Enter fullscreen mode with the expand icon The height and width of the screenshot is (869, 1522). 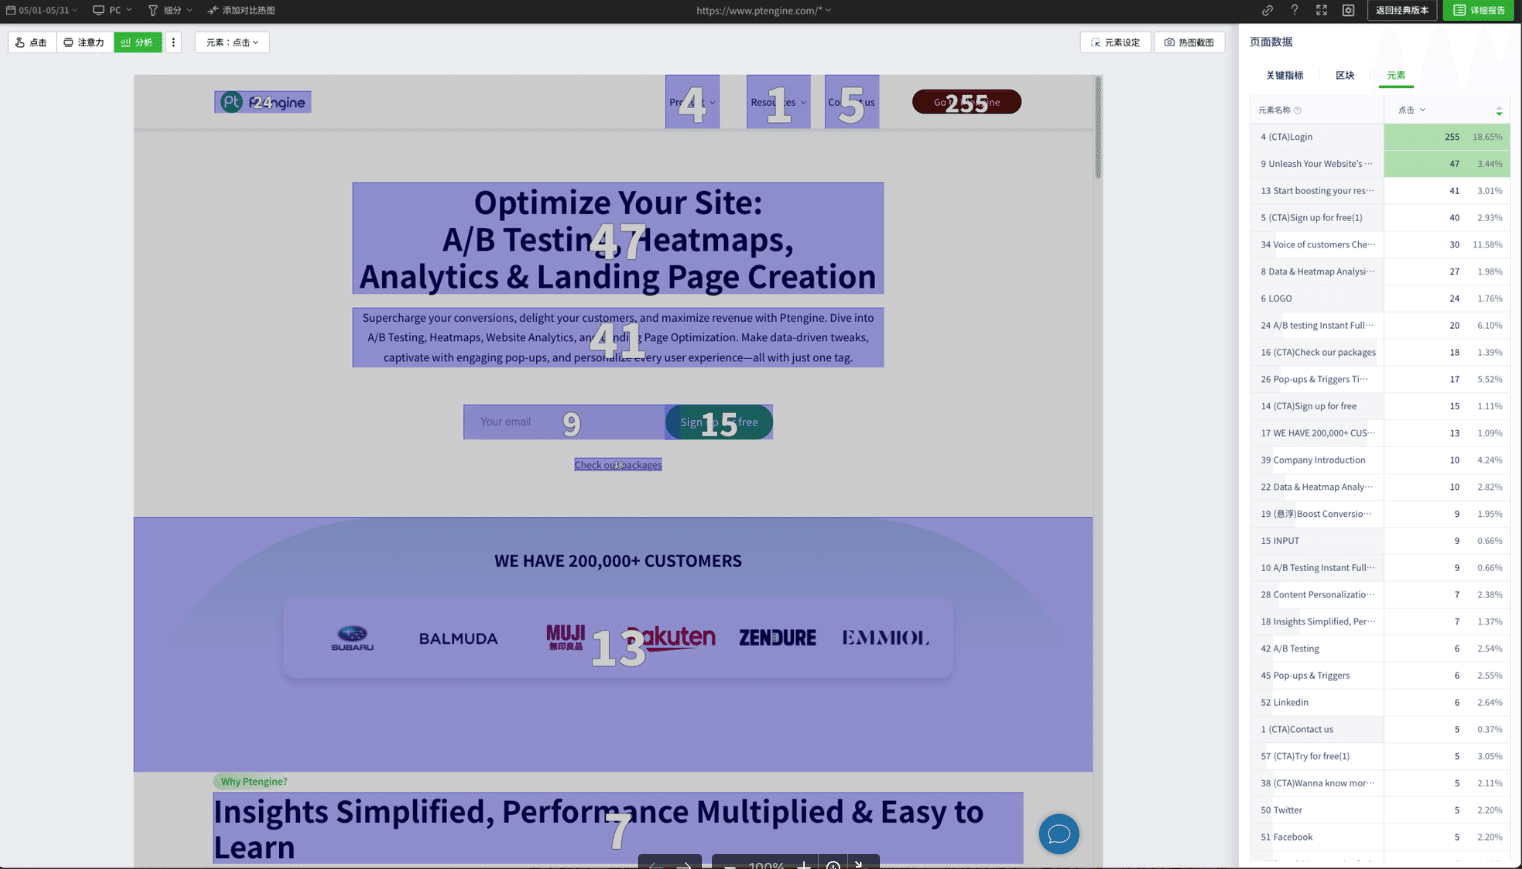point(1321,10)
